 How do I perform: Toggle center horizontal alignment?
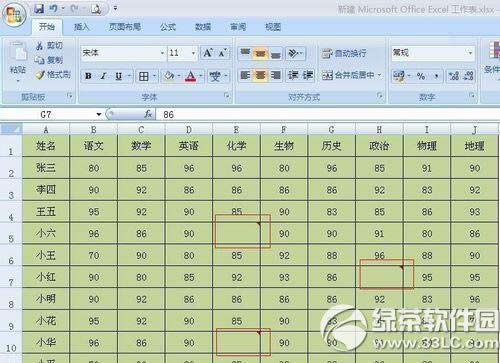260,76
